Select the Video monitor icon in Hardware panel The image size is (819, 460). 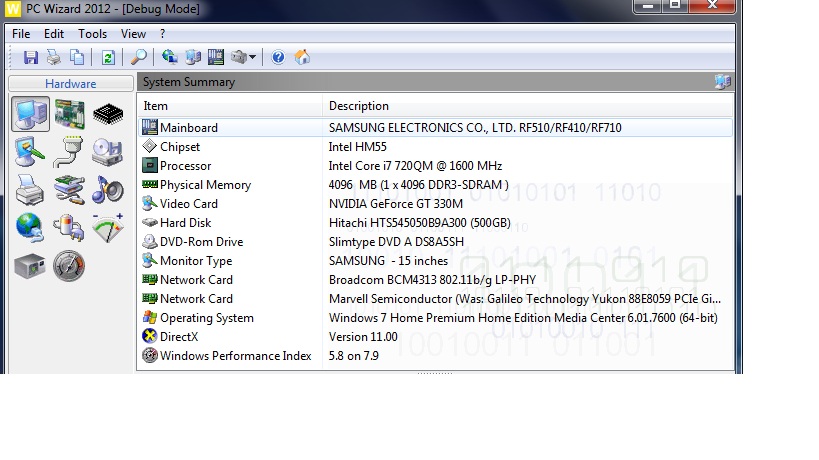pos(30,151)
